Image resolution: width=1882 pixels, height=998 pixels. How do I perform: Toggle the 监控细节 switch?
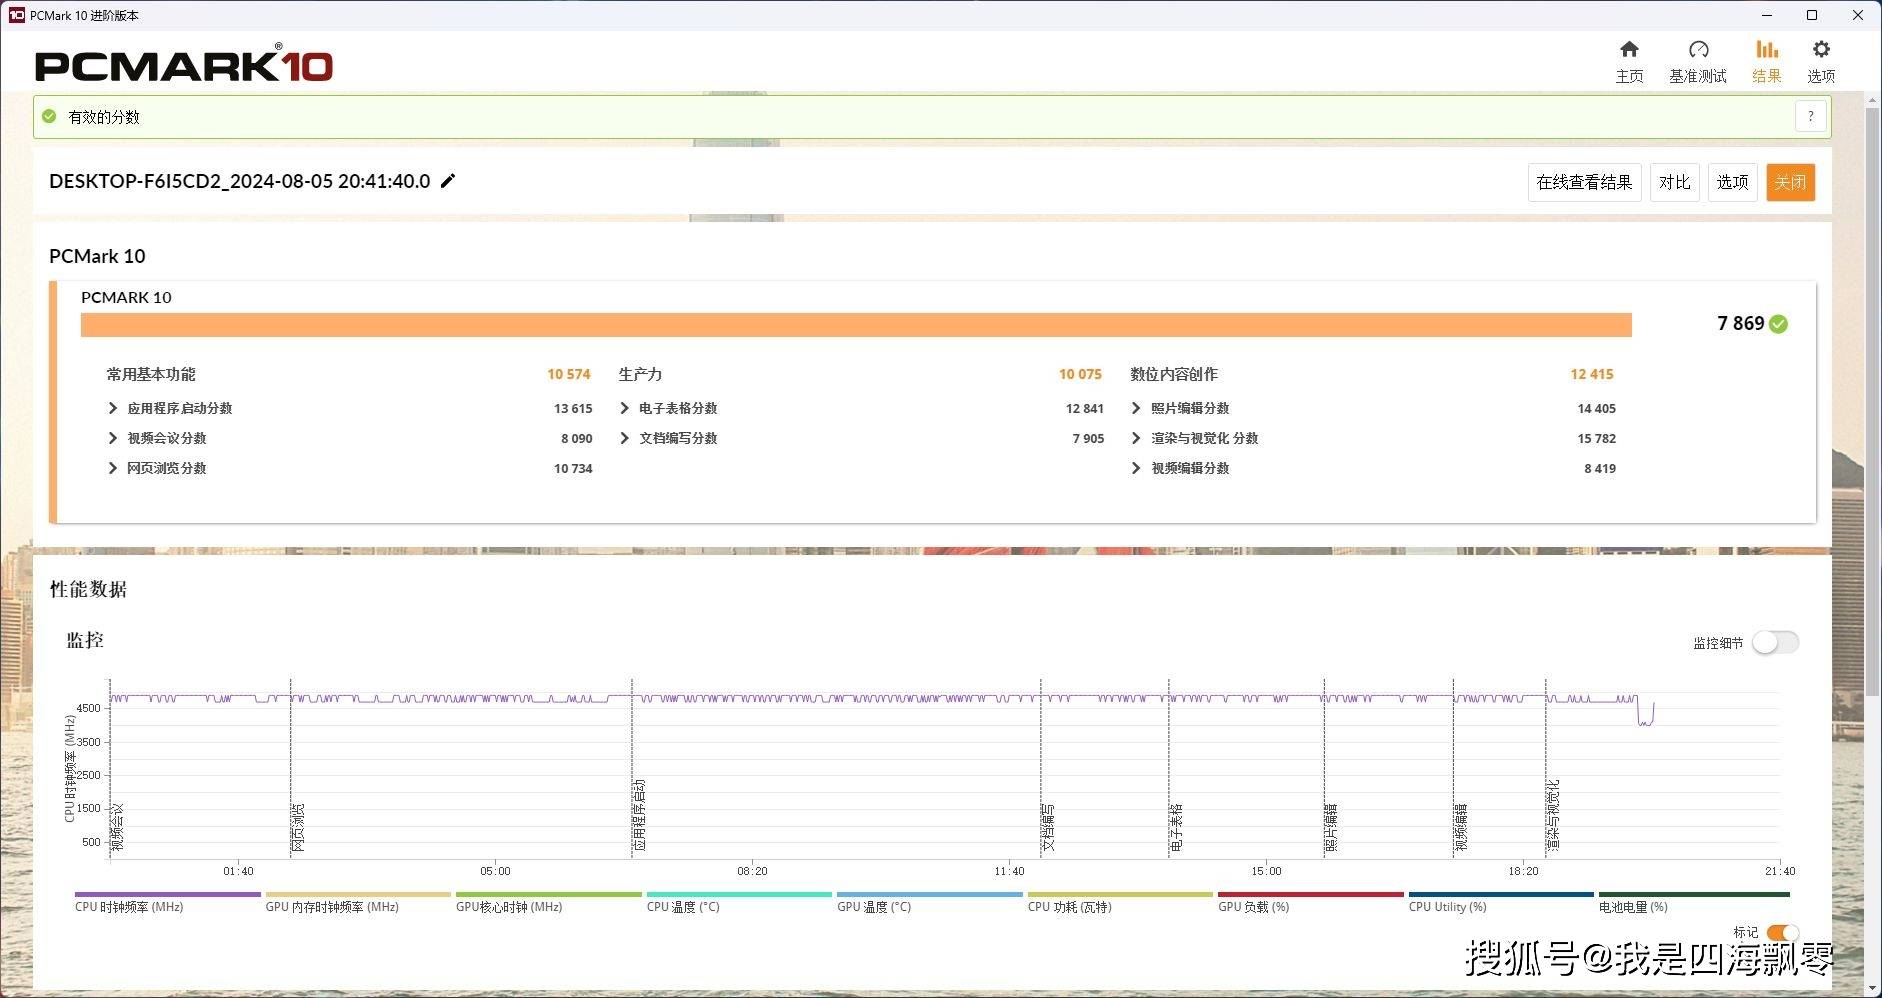[1775, 642]
